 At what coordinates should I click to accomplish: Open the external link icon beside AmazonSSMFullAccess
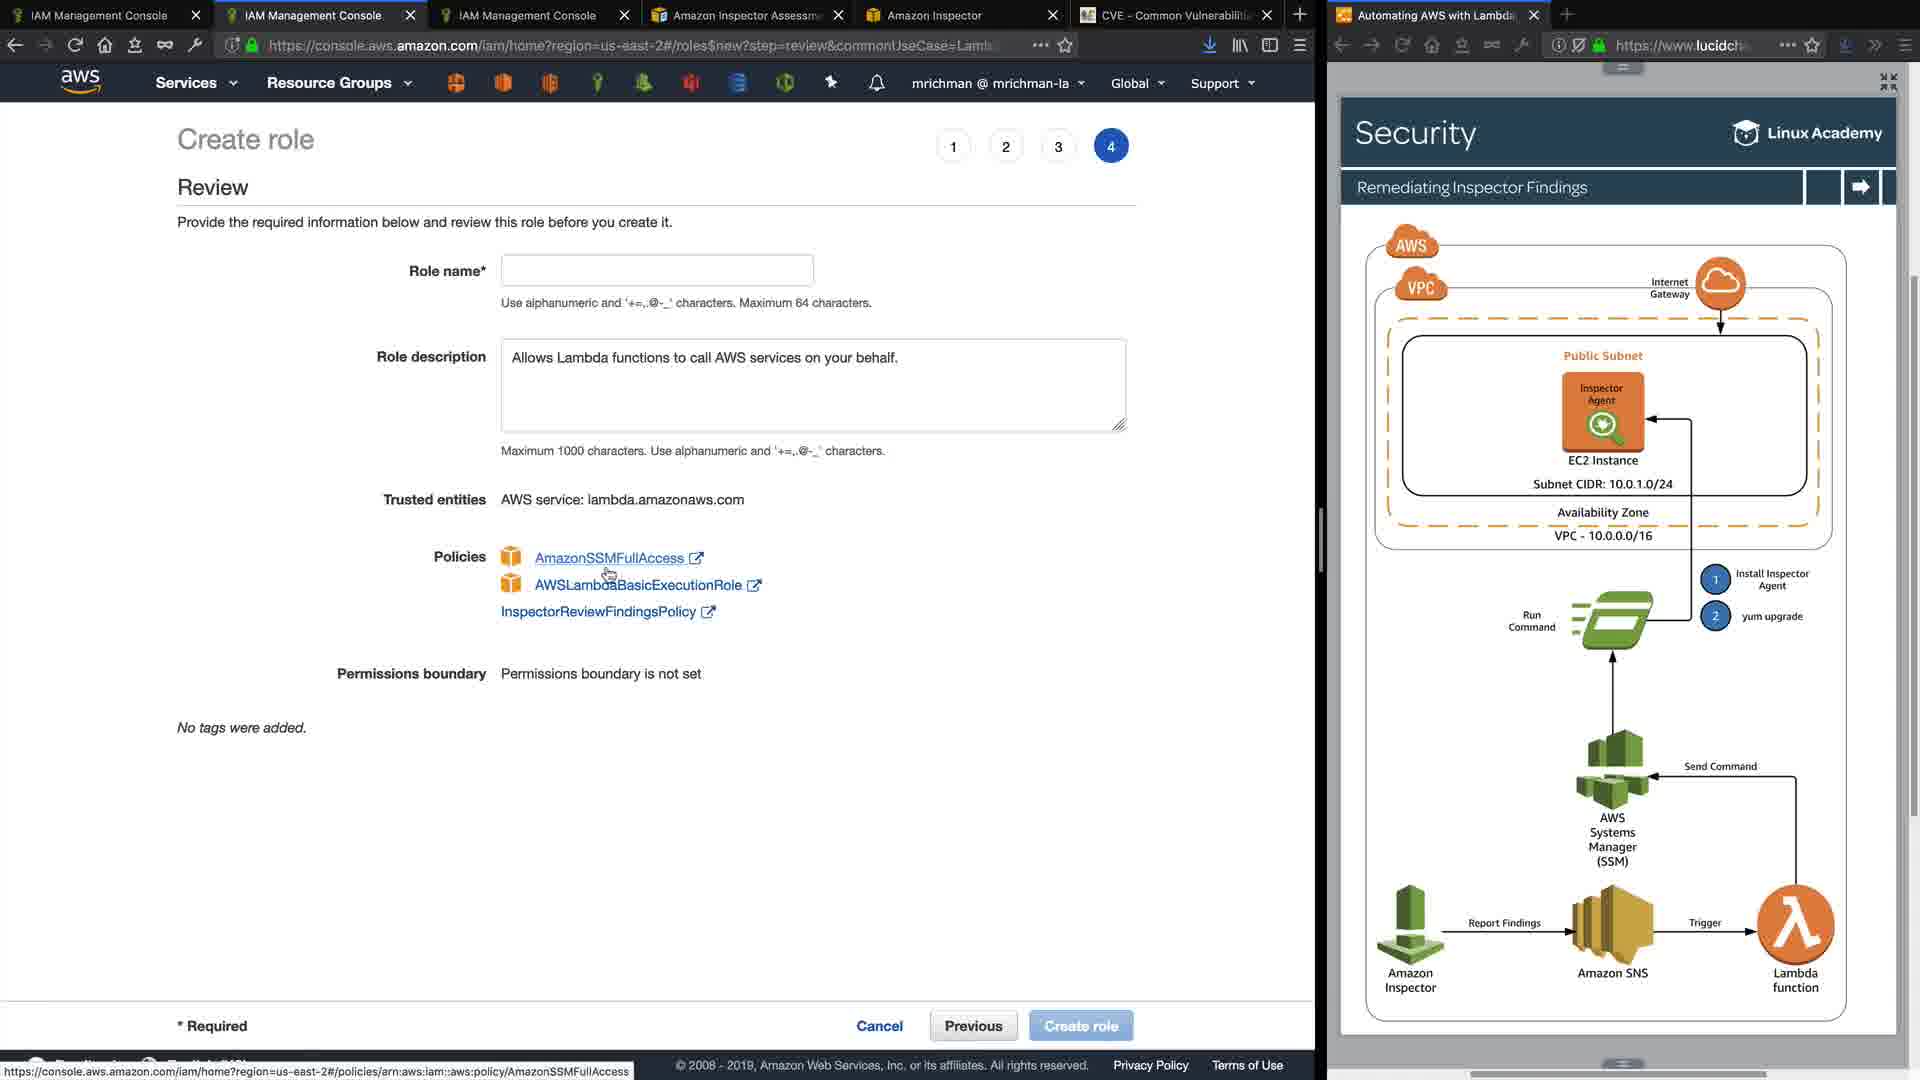click(x=696, y=558)
